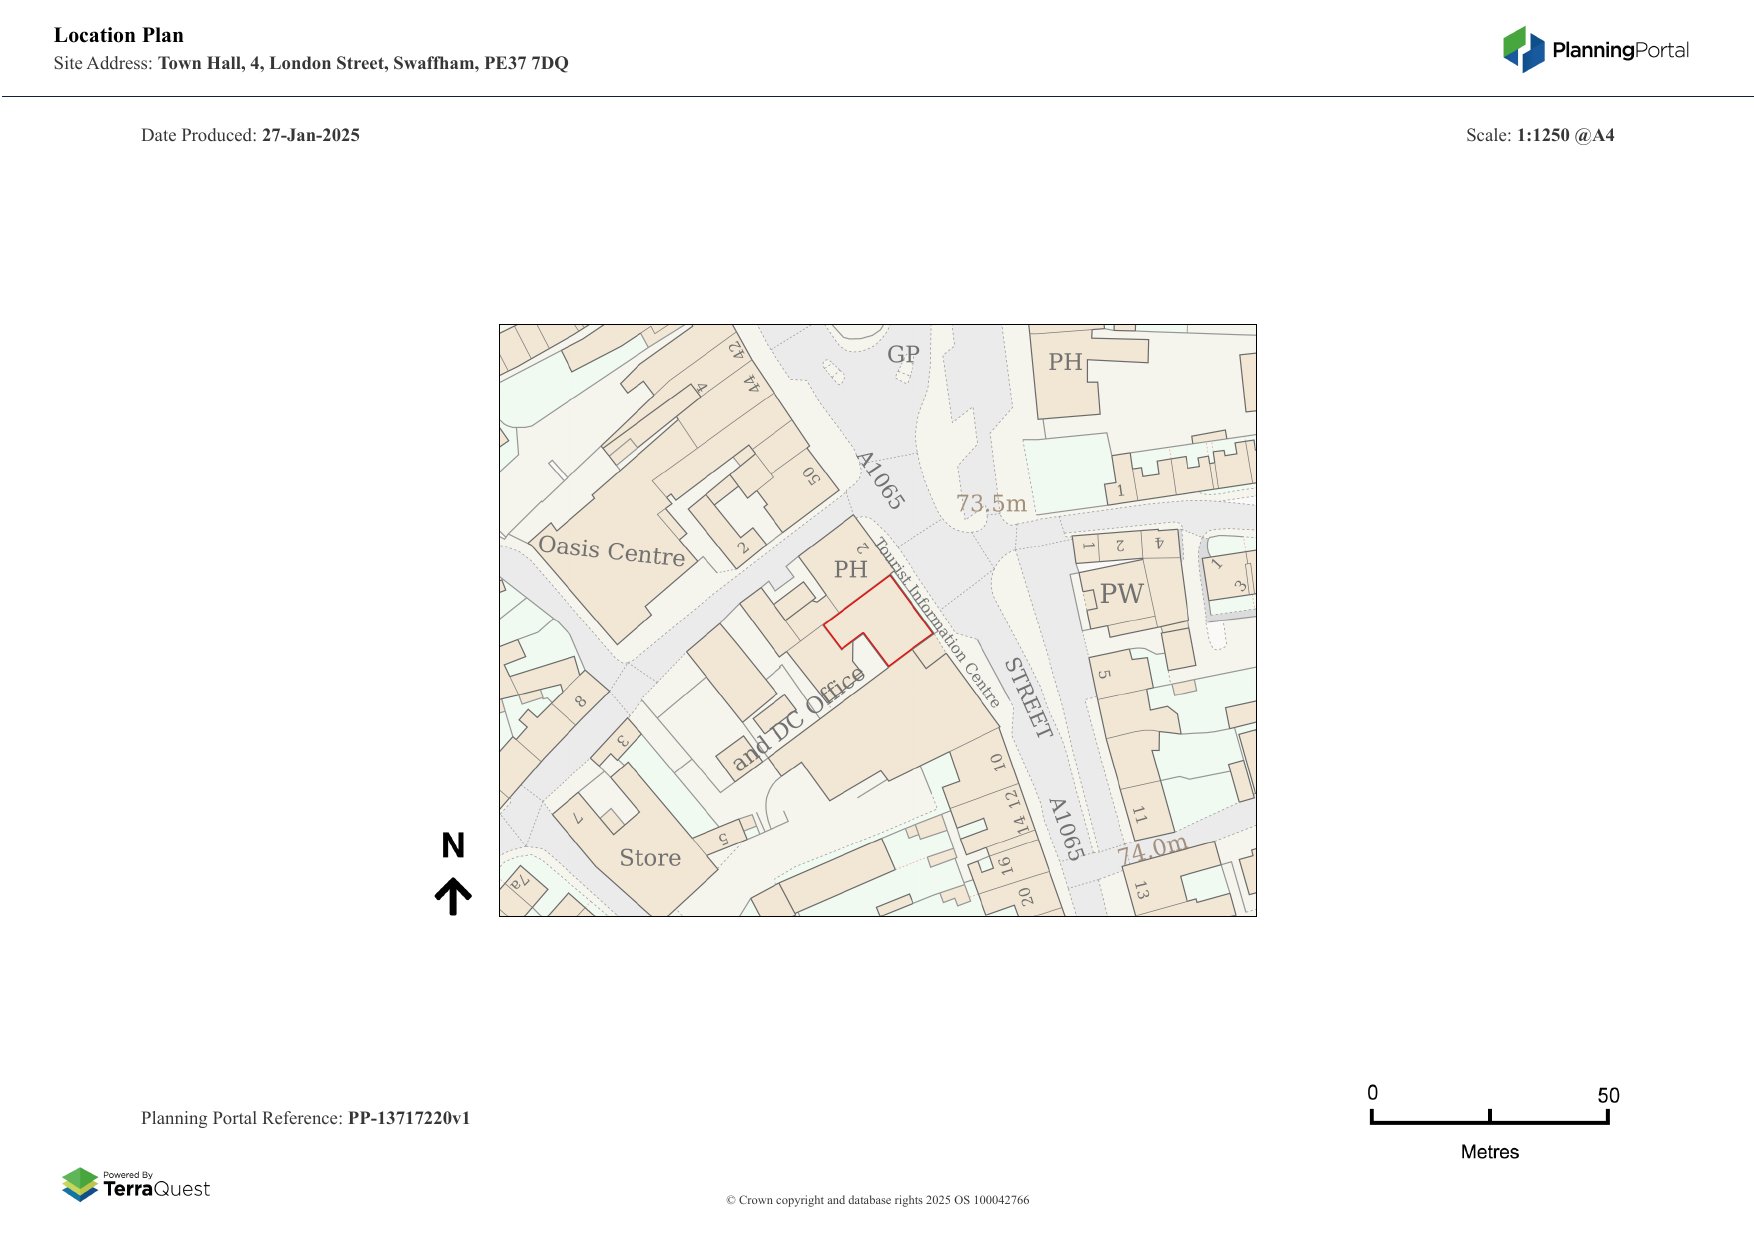This screenshot has height=1241, width=1754.
Task: Select the Scale 1:1250 @A4 text
Action: point(1539,135)
